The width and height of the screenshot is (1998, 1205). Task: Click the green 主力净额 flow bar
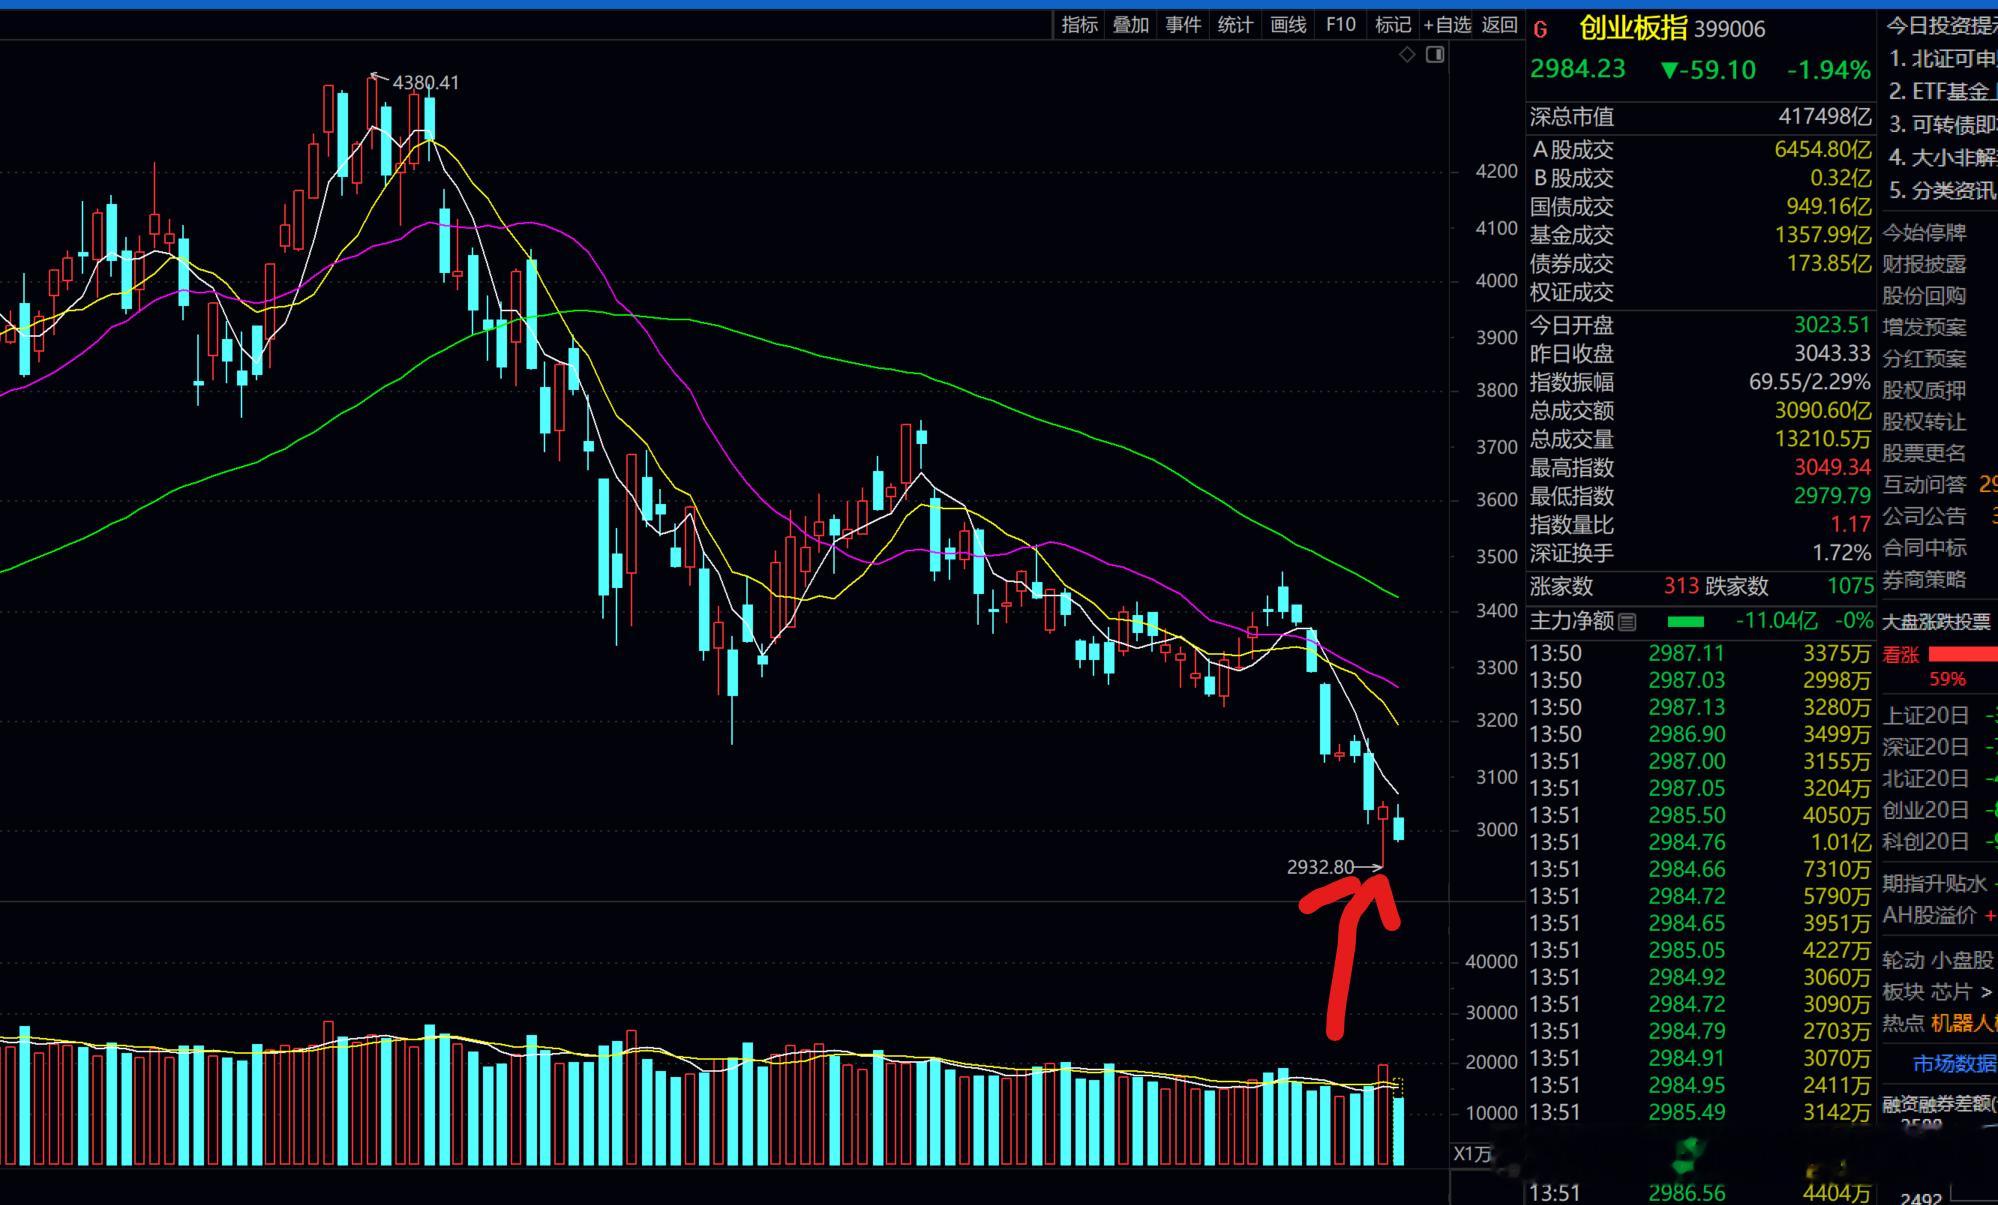pyautogui.click(x=1686, y=622)
